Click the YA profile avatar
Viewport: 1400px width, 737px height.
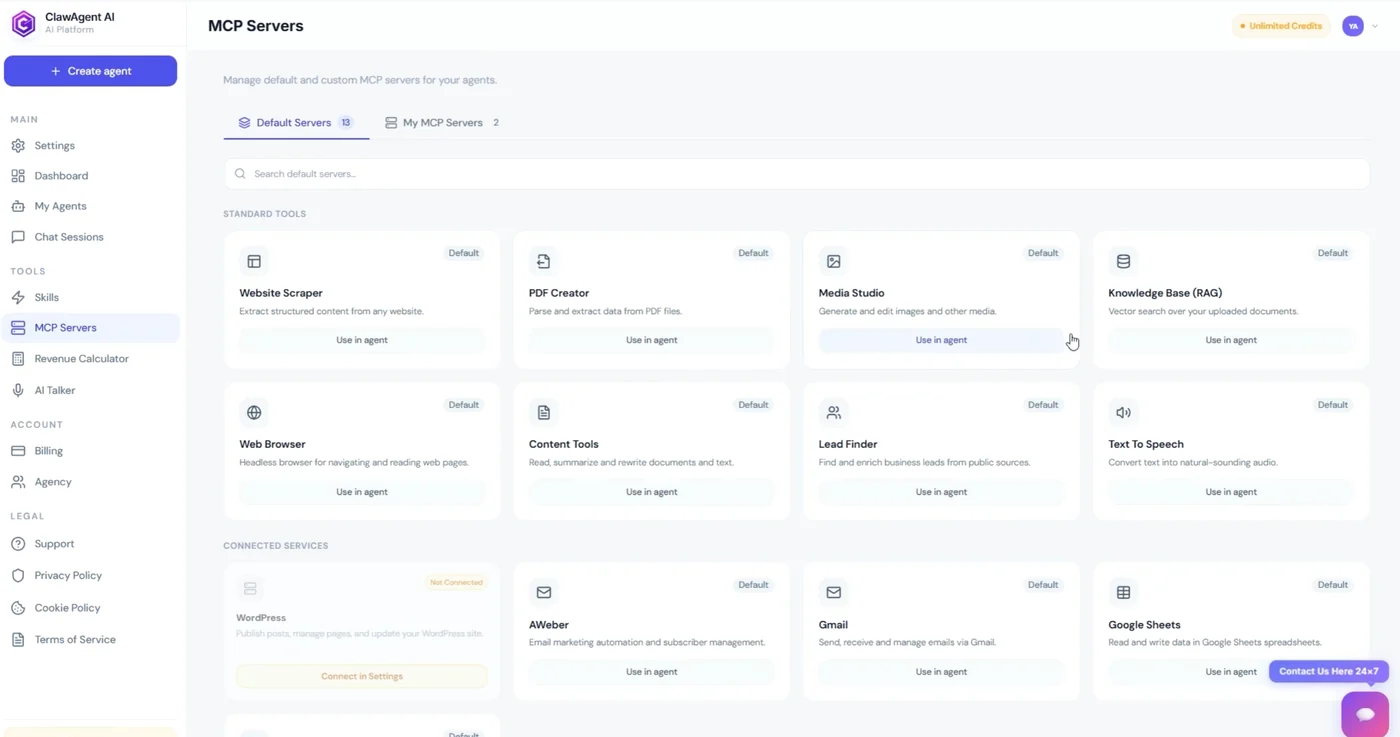click(x=1353, y=26)
